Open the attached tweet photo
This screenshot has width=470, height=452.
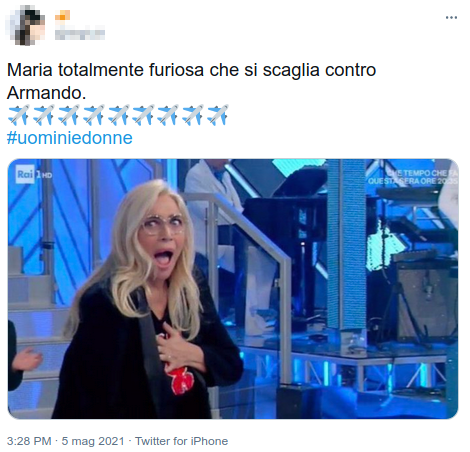point(233,289)
